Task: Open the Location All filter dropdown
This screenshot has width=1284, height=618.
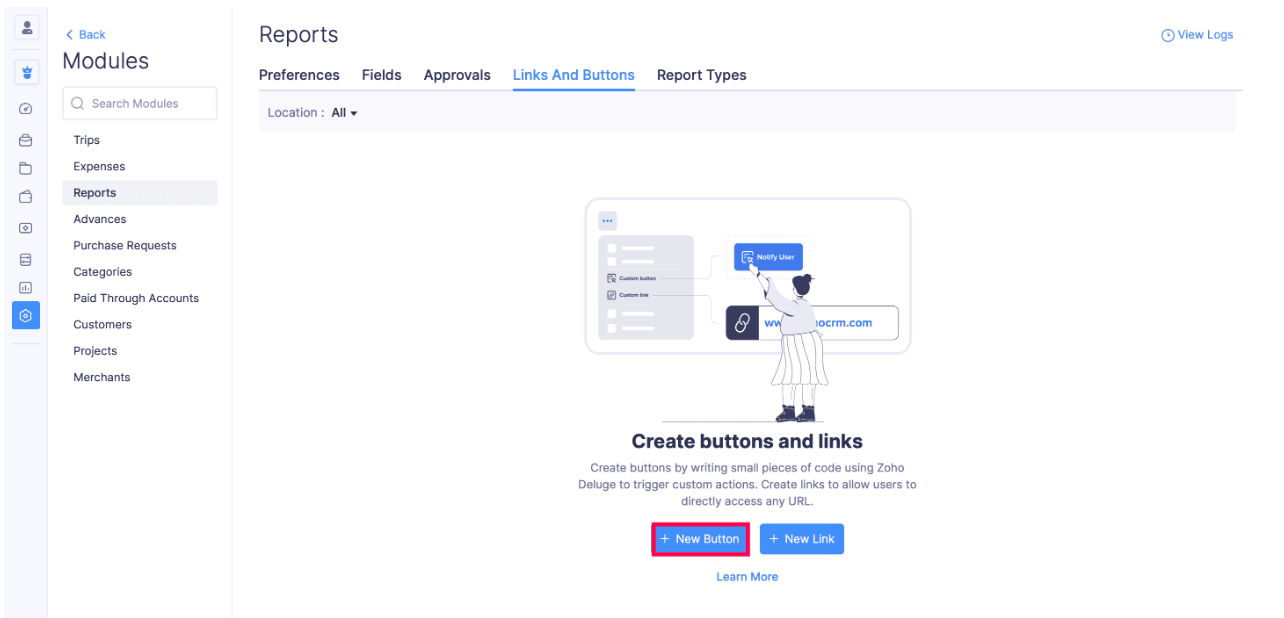Action: [344, 112]
